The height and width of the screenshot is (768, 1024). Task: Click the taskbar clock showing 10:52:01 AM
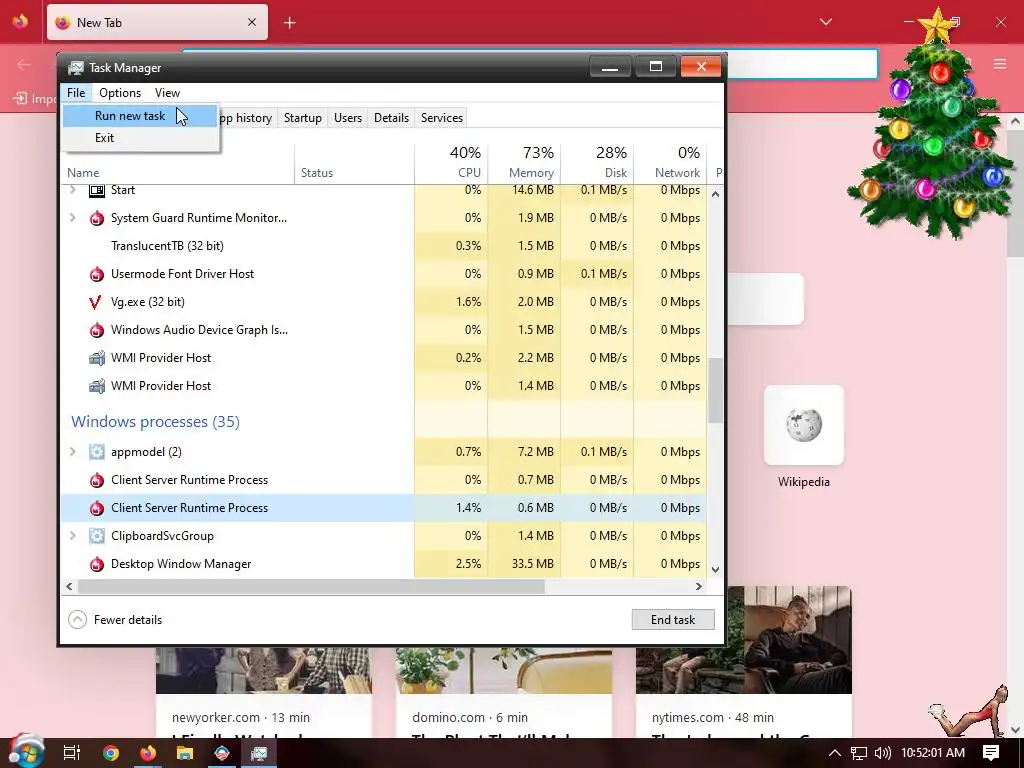(933, 753)
